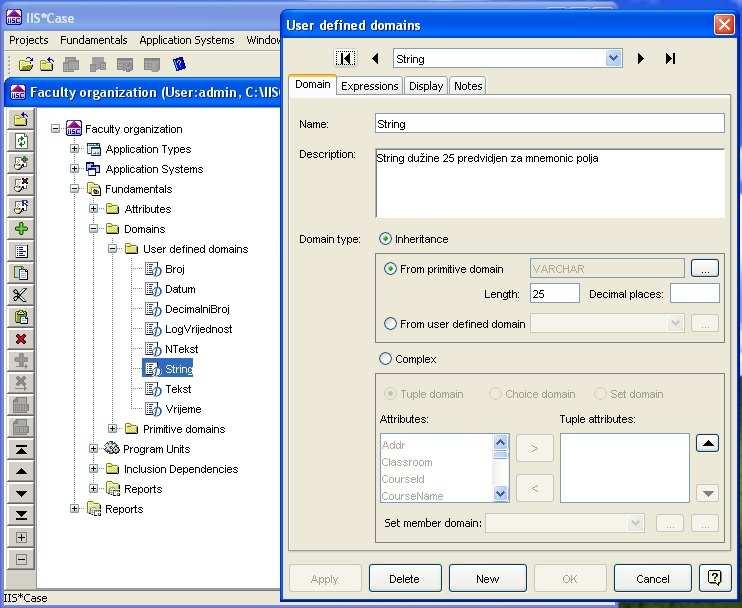742x608 pixels.
Task: Select the LogVrijednost domain
Action: point(199,329)
